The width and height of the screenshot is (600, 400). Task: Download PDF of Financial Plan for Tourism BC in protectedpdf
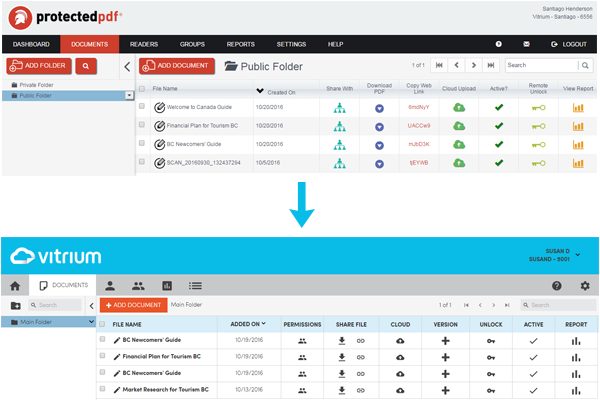(379, 127)
